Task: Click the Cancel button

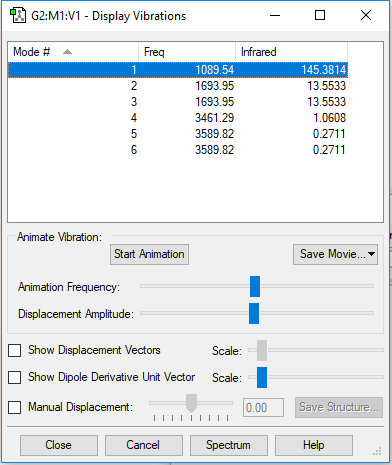Action: click(144, 445)
